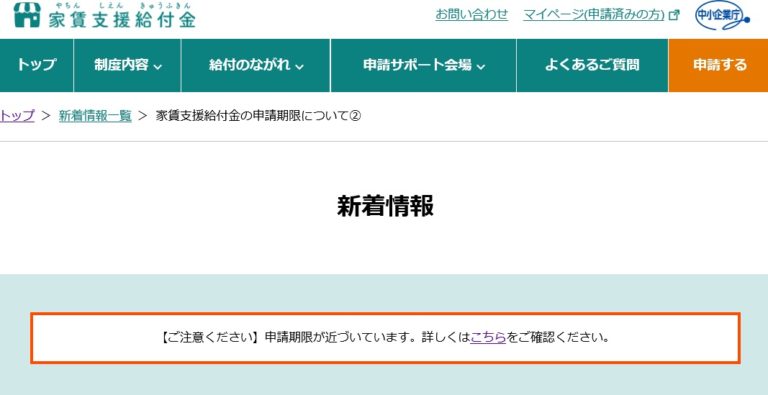Click the 家賃支援給付金 site logo
The height and width of the screenshot is (395, 768).
point(104,15)
